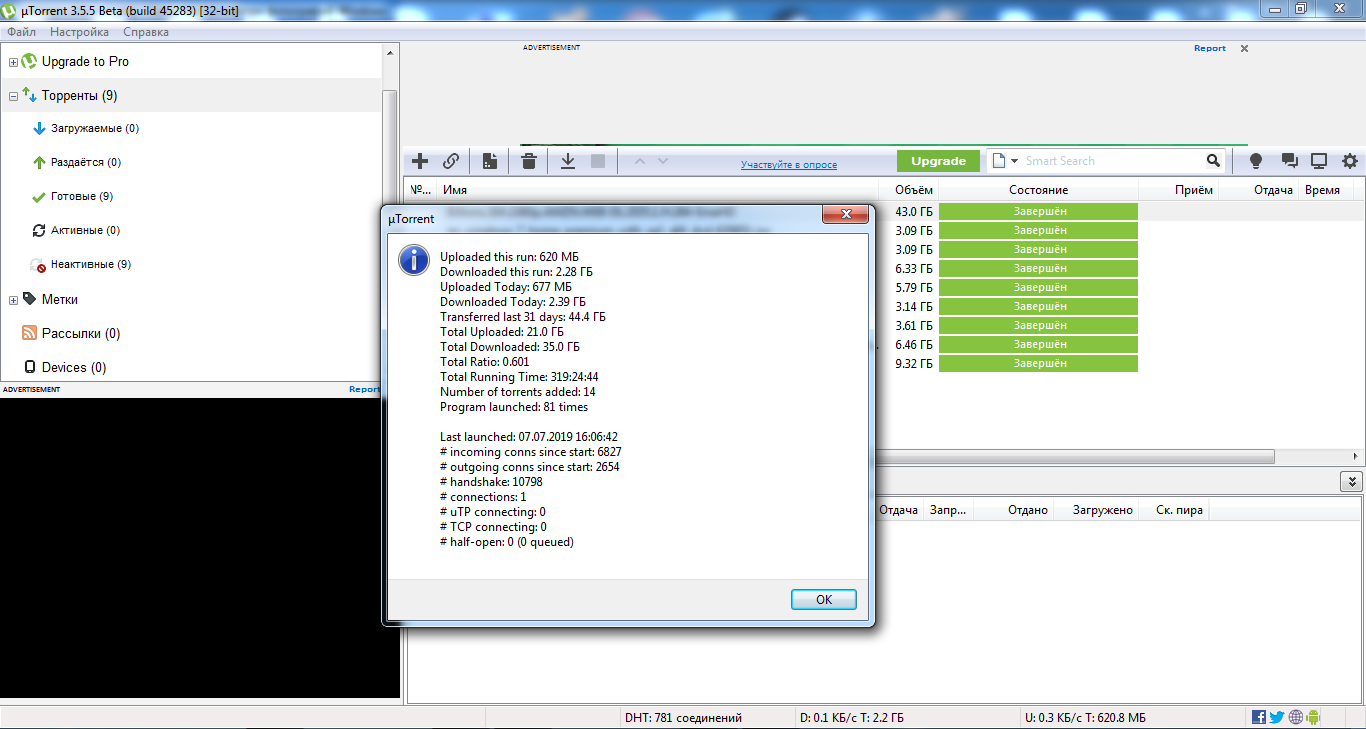Image resolution: width=1366 pixels, height=729 pixels.
Task: Select Раздаётся (0) category
Action: click(x=86, y=163)
